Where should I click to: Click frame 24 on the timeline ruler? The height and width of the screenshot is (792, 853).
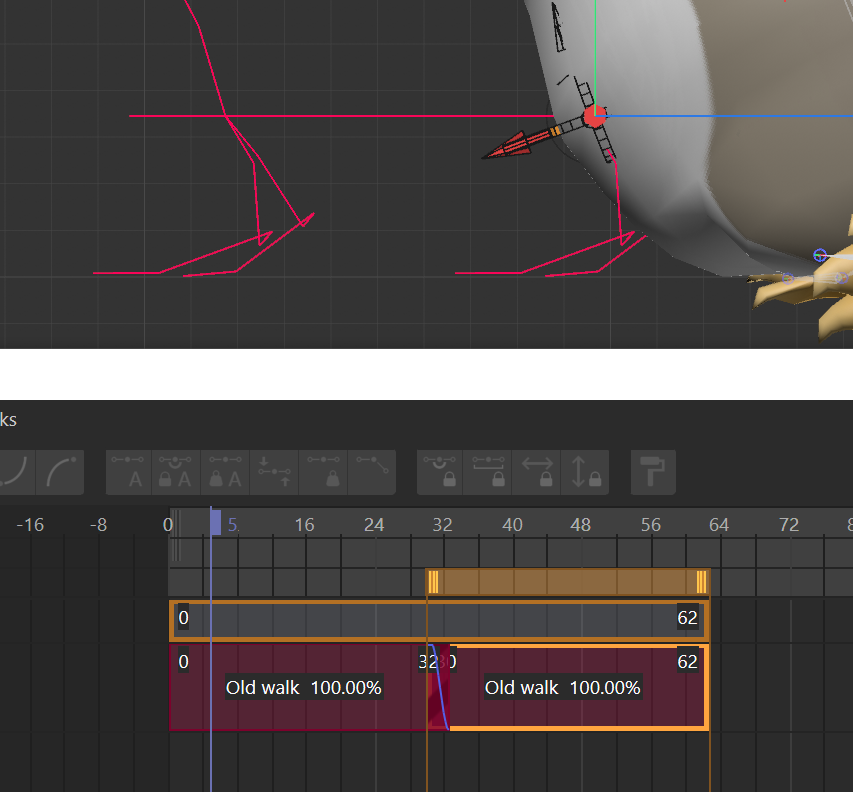point(374,525)
